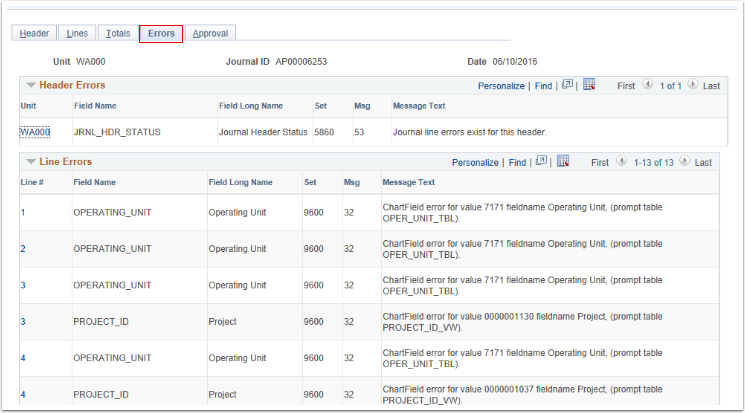Open the Totals tab
745x413 pixels.
118,33
